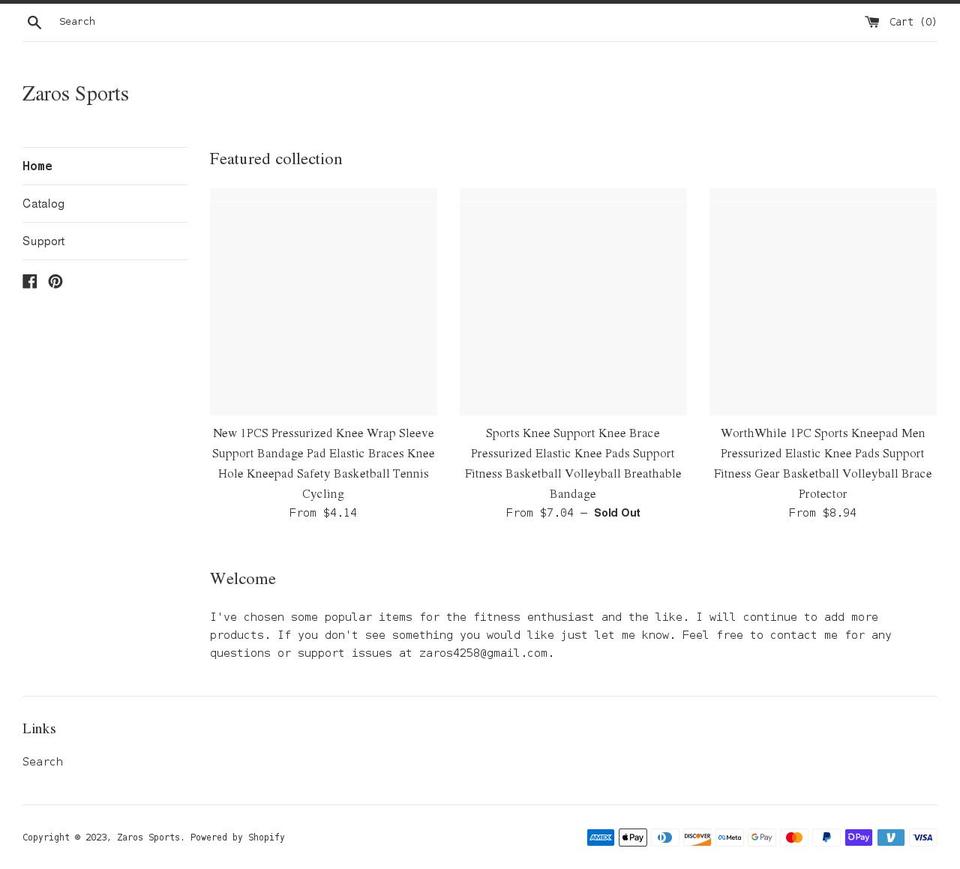This screenshot has width=960, height=869.
Task: Click the Featured collection heading
Action: point(276,159)
